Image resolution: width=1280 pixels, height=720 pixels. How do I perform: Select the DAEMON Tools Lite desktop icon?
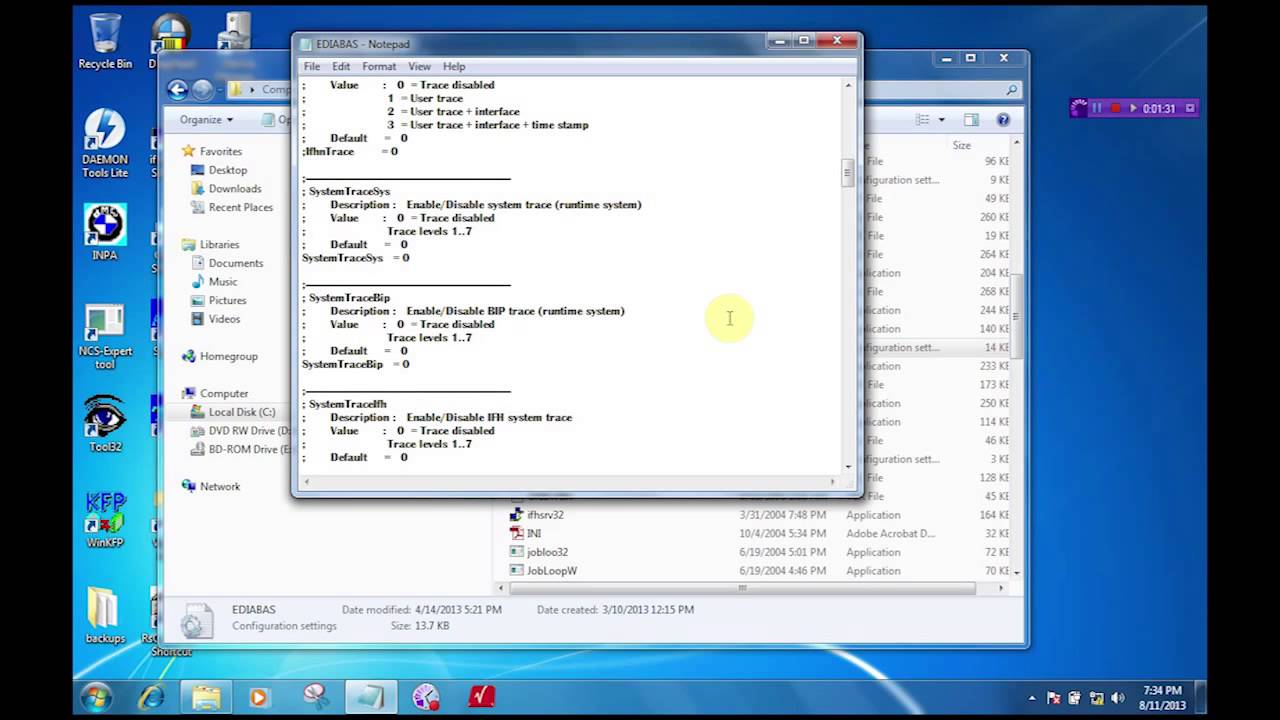click(105, 144)
